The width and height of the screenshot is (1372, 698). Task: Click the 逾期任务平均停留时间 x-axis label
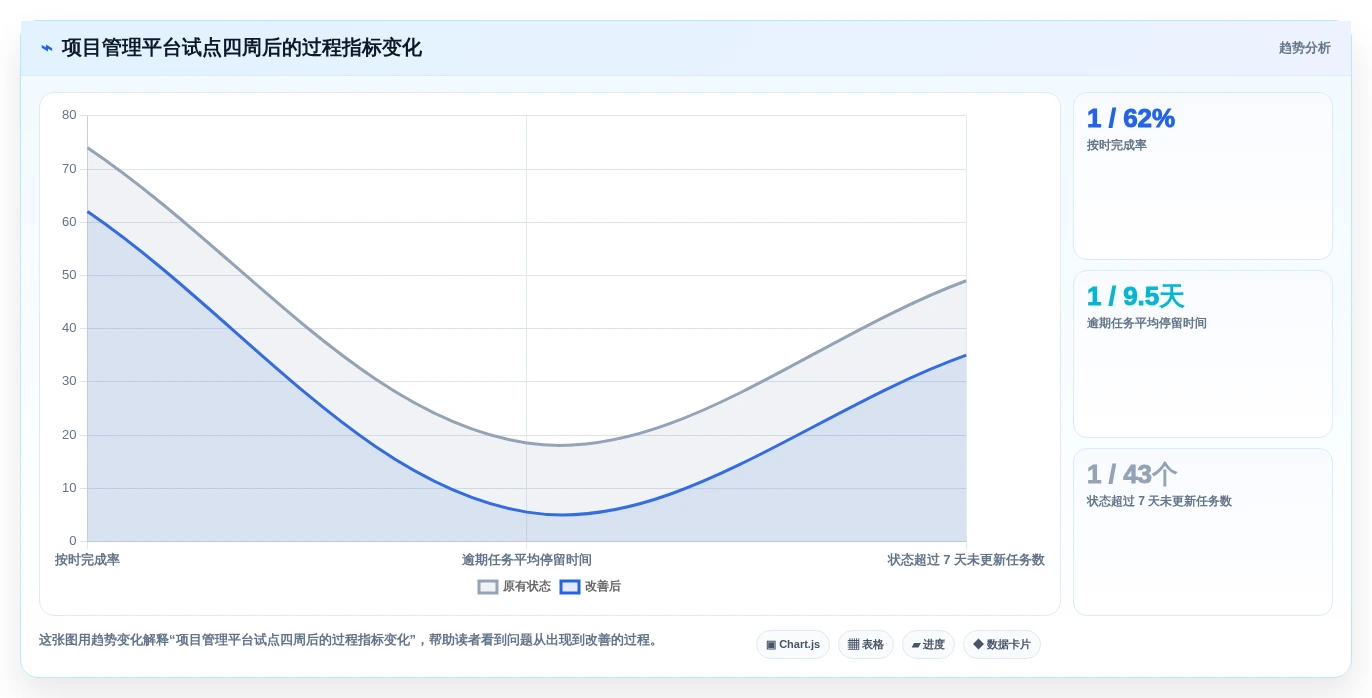click(x=526, y=560)
